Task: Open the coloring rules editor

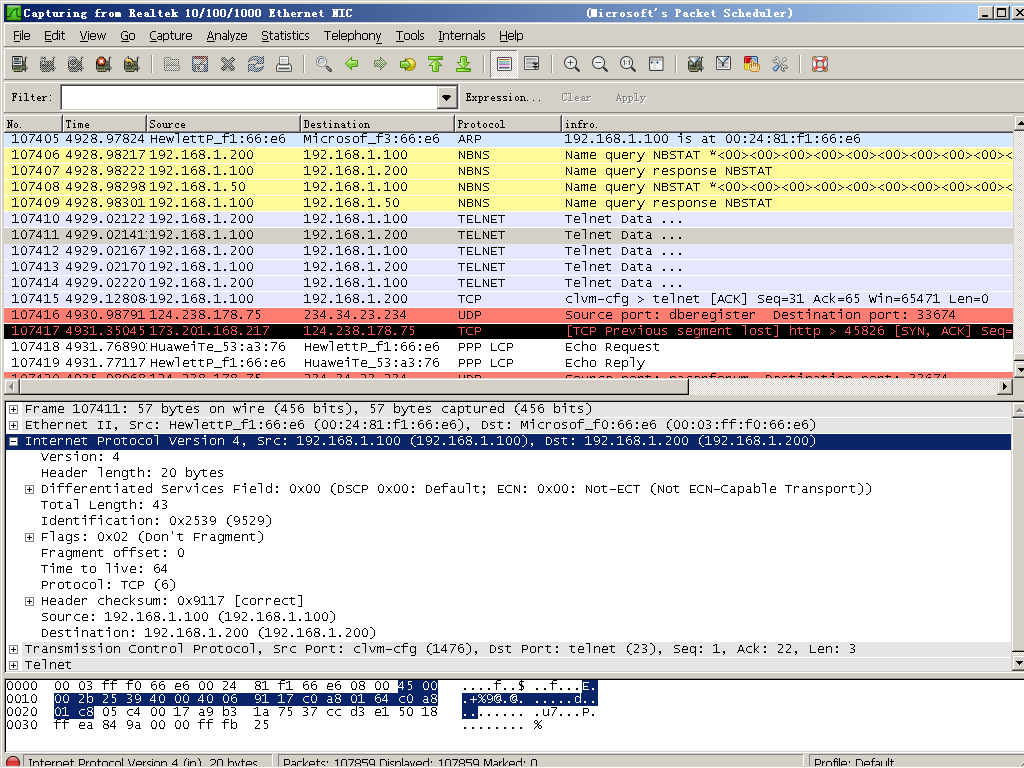Action: click(752, 64)
